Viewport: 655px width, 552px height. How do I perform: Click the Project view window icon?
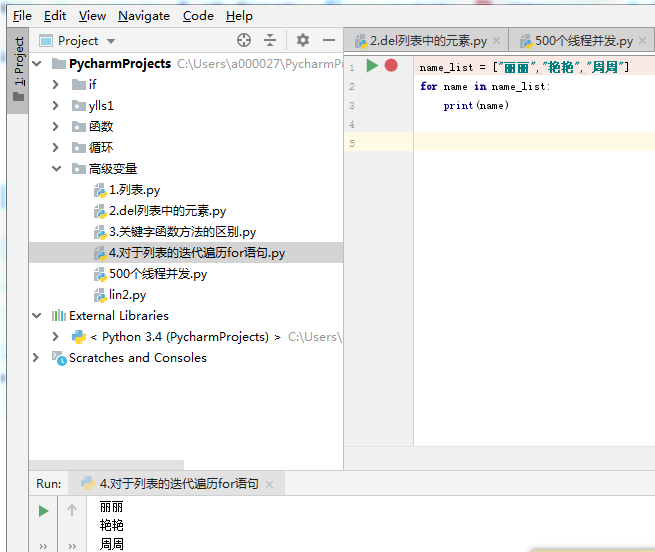tap(46, 41)
